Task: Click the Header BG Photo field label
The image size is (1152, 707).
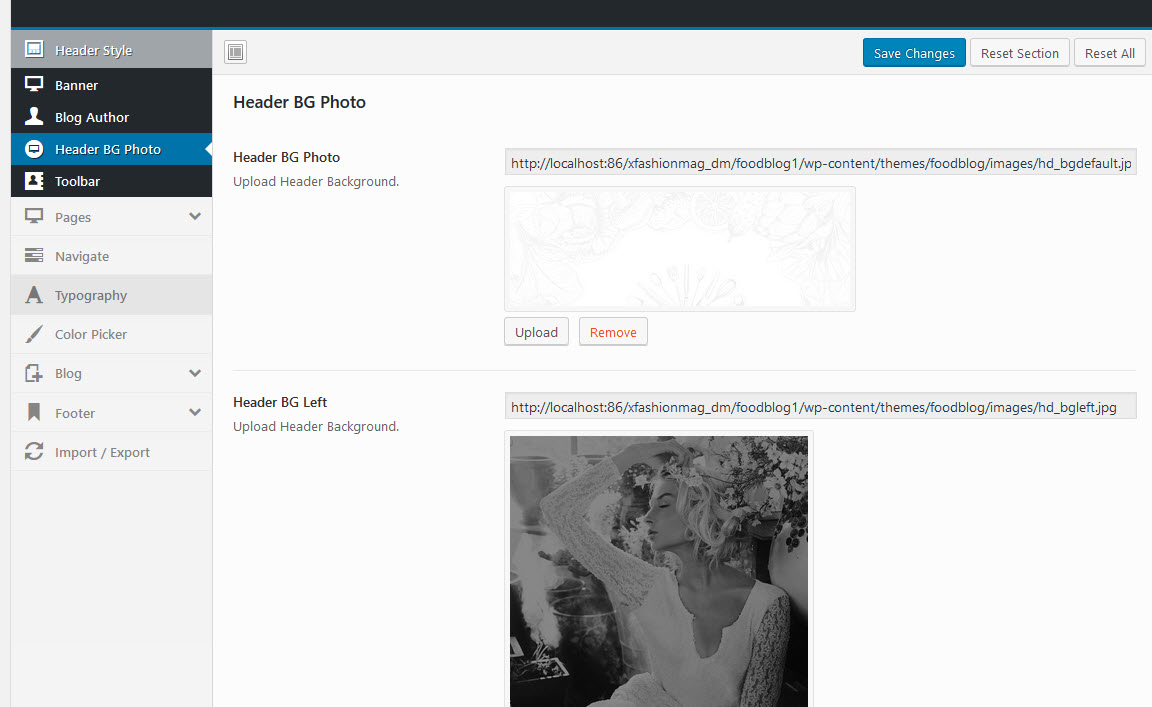Action: [x=287, y=157]
